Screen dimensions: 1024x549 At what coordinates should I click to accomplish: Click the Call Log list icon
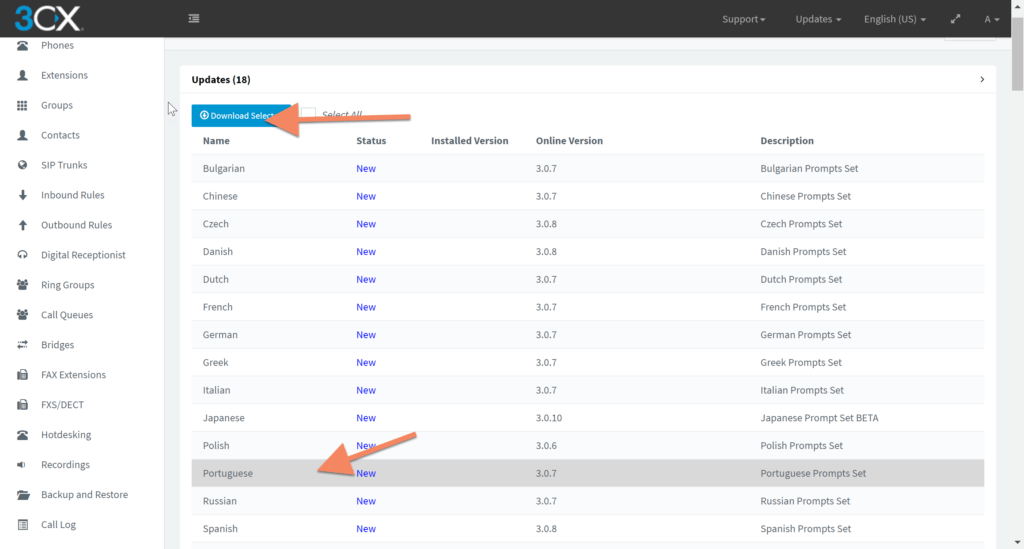coord(23,525)
